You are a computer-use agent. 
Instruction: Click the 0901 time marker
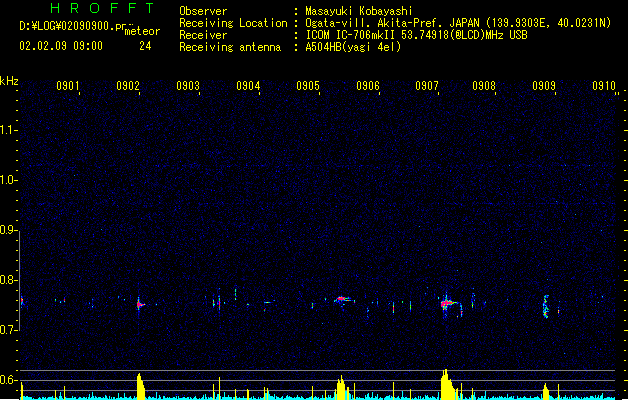68,85
